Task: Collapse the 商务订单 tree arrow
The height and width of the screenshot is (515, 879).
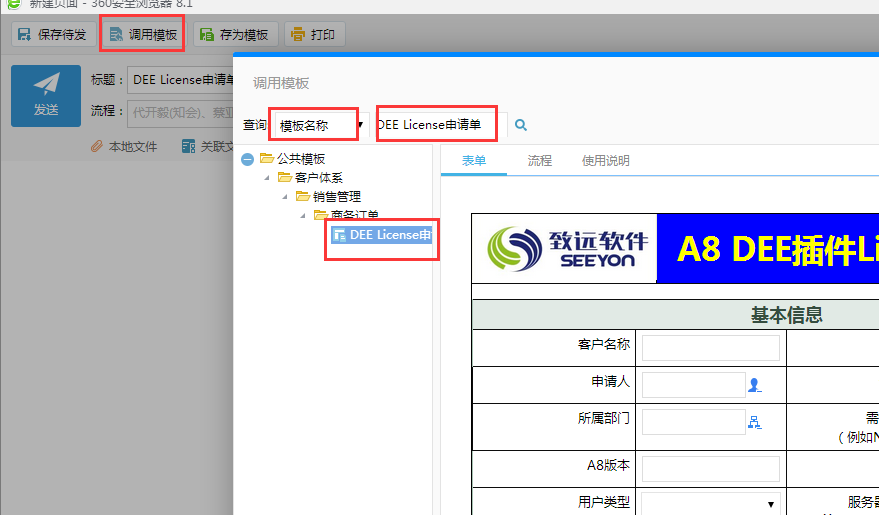Action: pyautogui.click(x=303, y=215)
